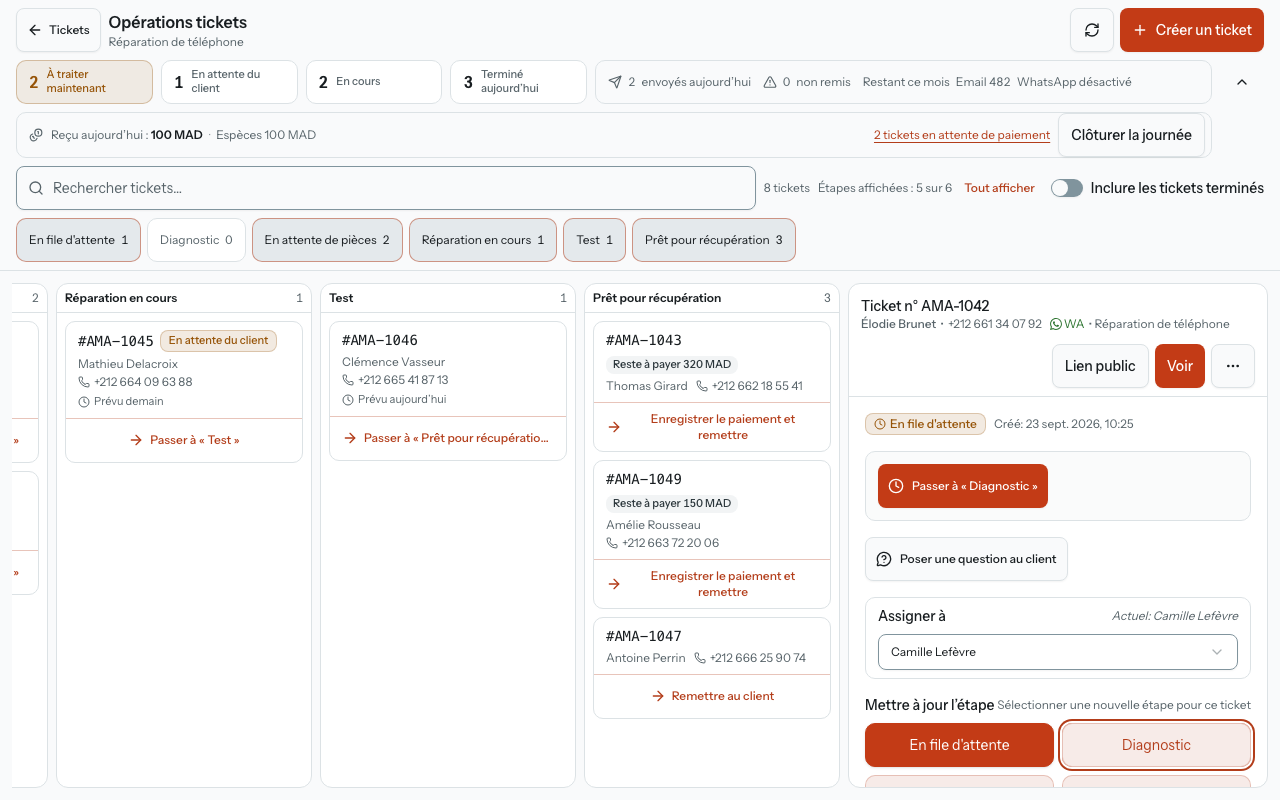Image resolution: width=1280 pixels, height=800 pixels.
Task: Click the WhatsApp WA icon for Élodie Brunet
Action: pyautogui.click(x=1056, y=324)
